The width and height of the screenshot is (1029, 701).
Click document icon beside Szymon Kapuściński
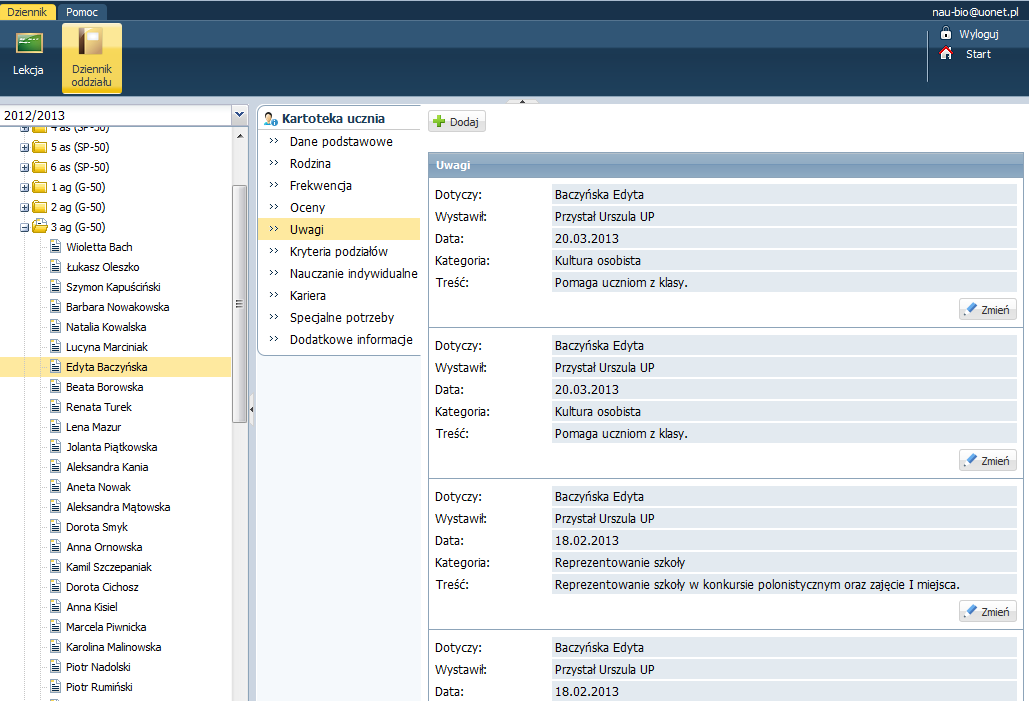pos(56,287)
